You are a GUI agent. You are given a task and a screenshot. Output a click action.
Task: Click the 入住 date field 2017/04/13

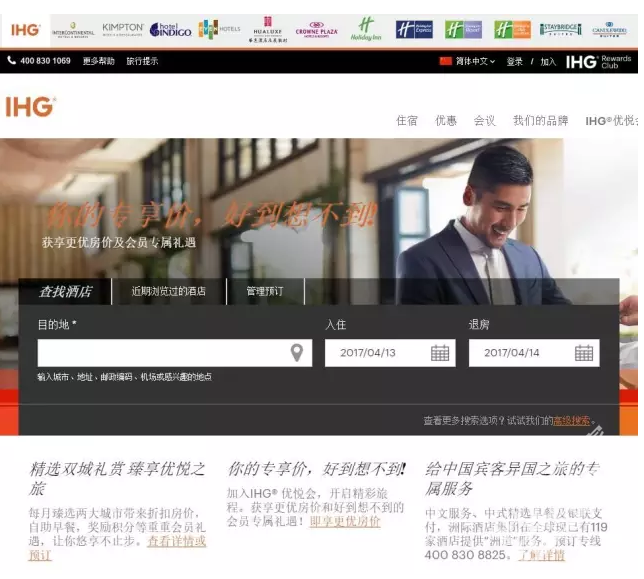pos(390,353)
